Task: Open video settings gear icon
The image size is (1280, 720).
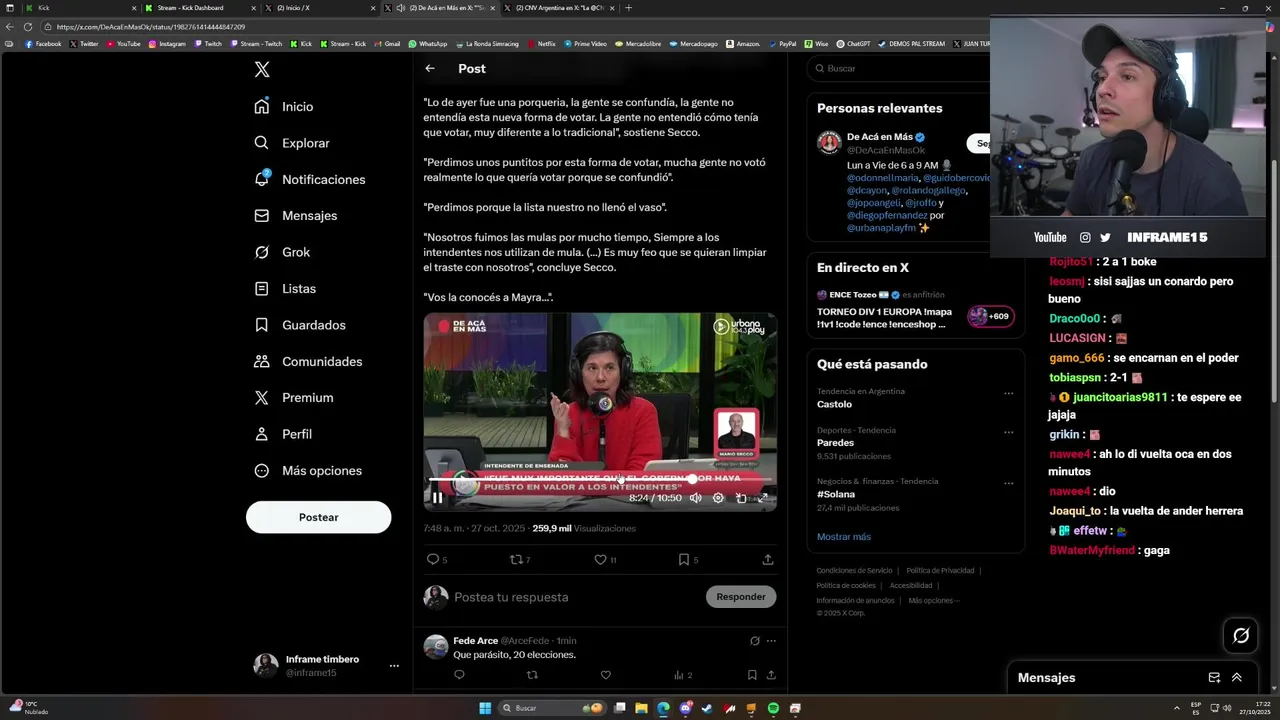Action: coord(718,498)
